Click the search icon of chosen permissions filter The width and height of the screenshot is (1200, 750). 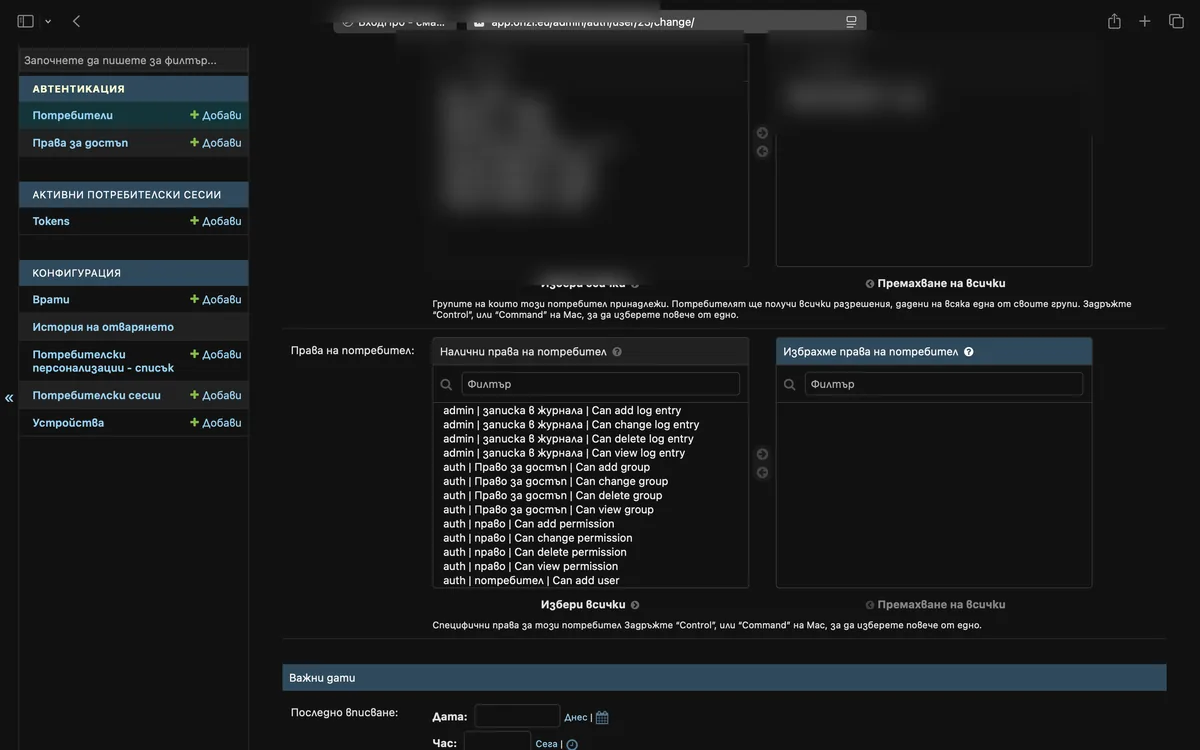pyautogui.click(x=790, y=384)
